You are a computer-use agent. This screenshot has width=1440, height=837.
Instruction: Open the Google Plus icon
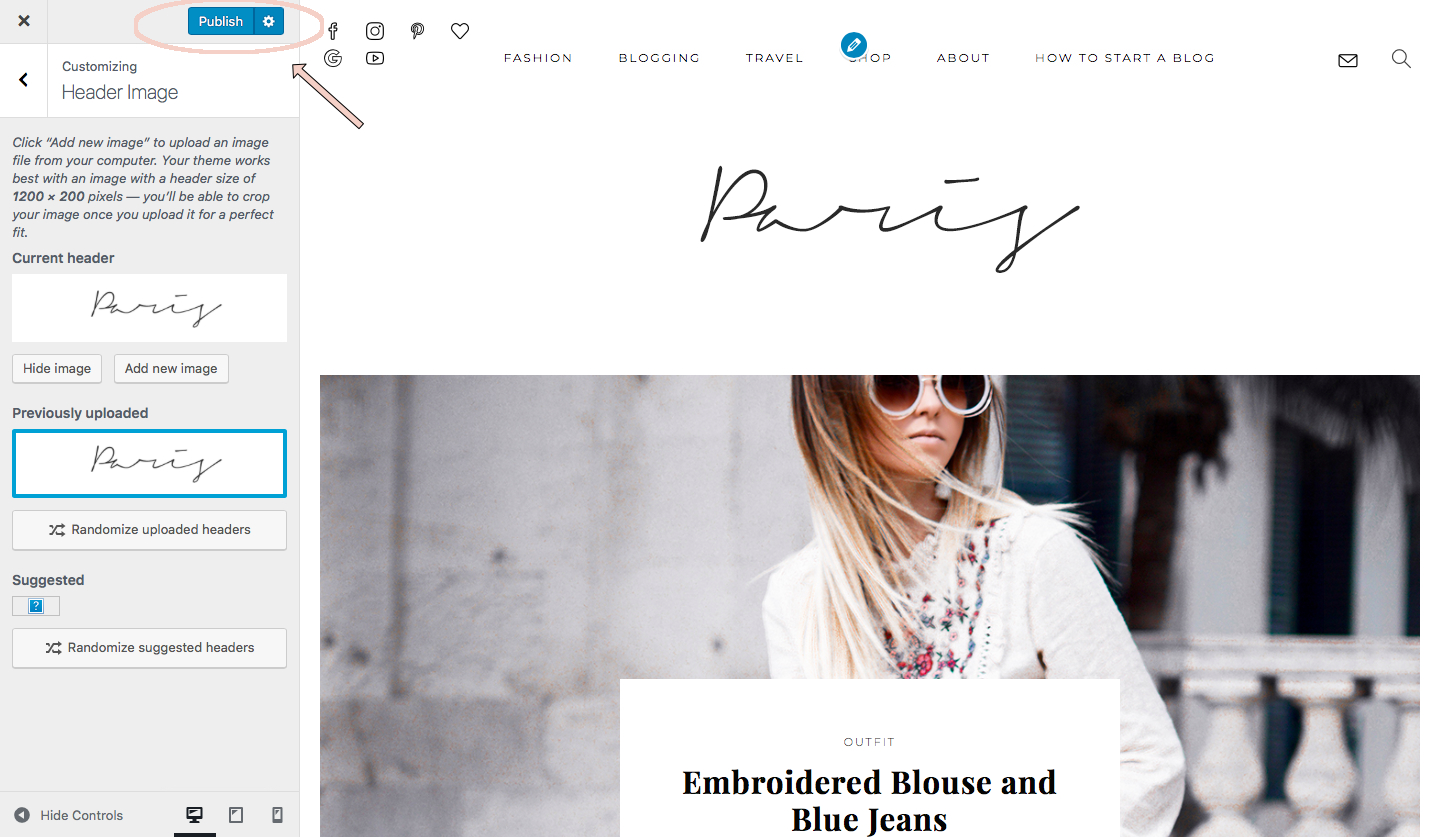click(333, 58)
